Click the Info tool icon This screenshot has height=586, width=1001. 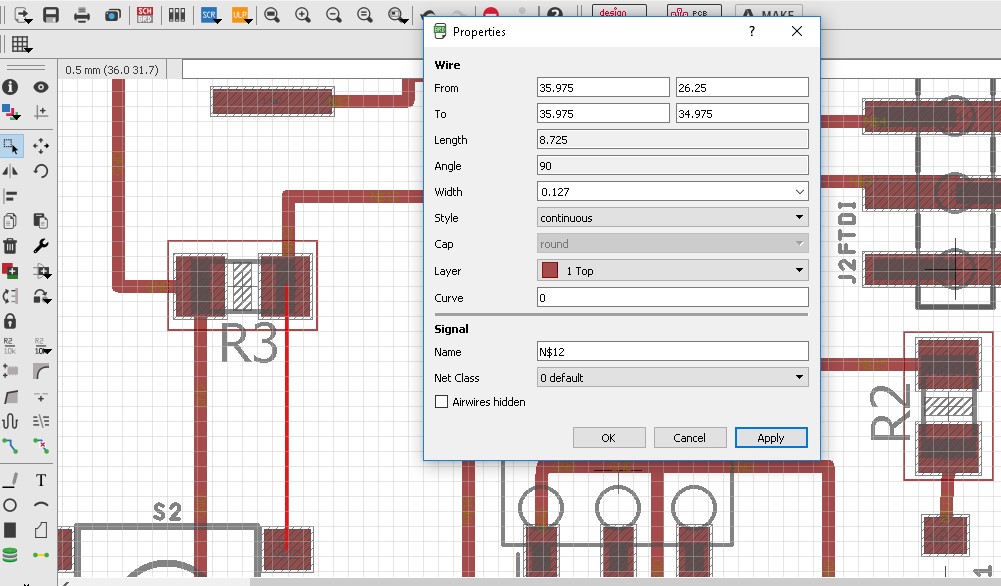tap(10, 87)
